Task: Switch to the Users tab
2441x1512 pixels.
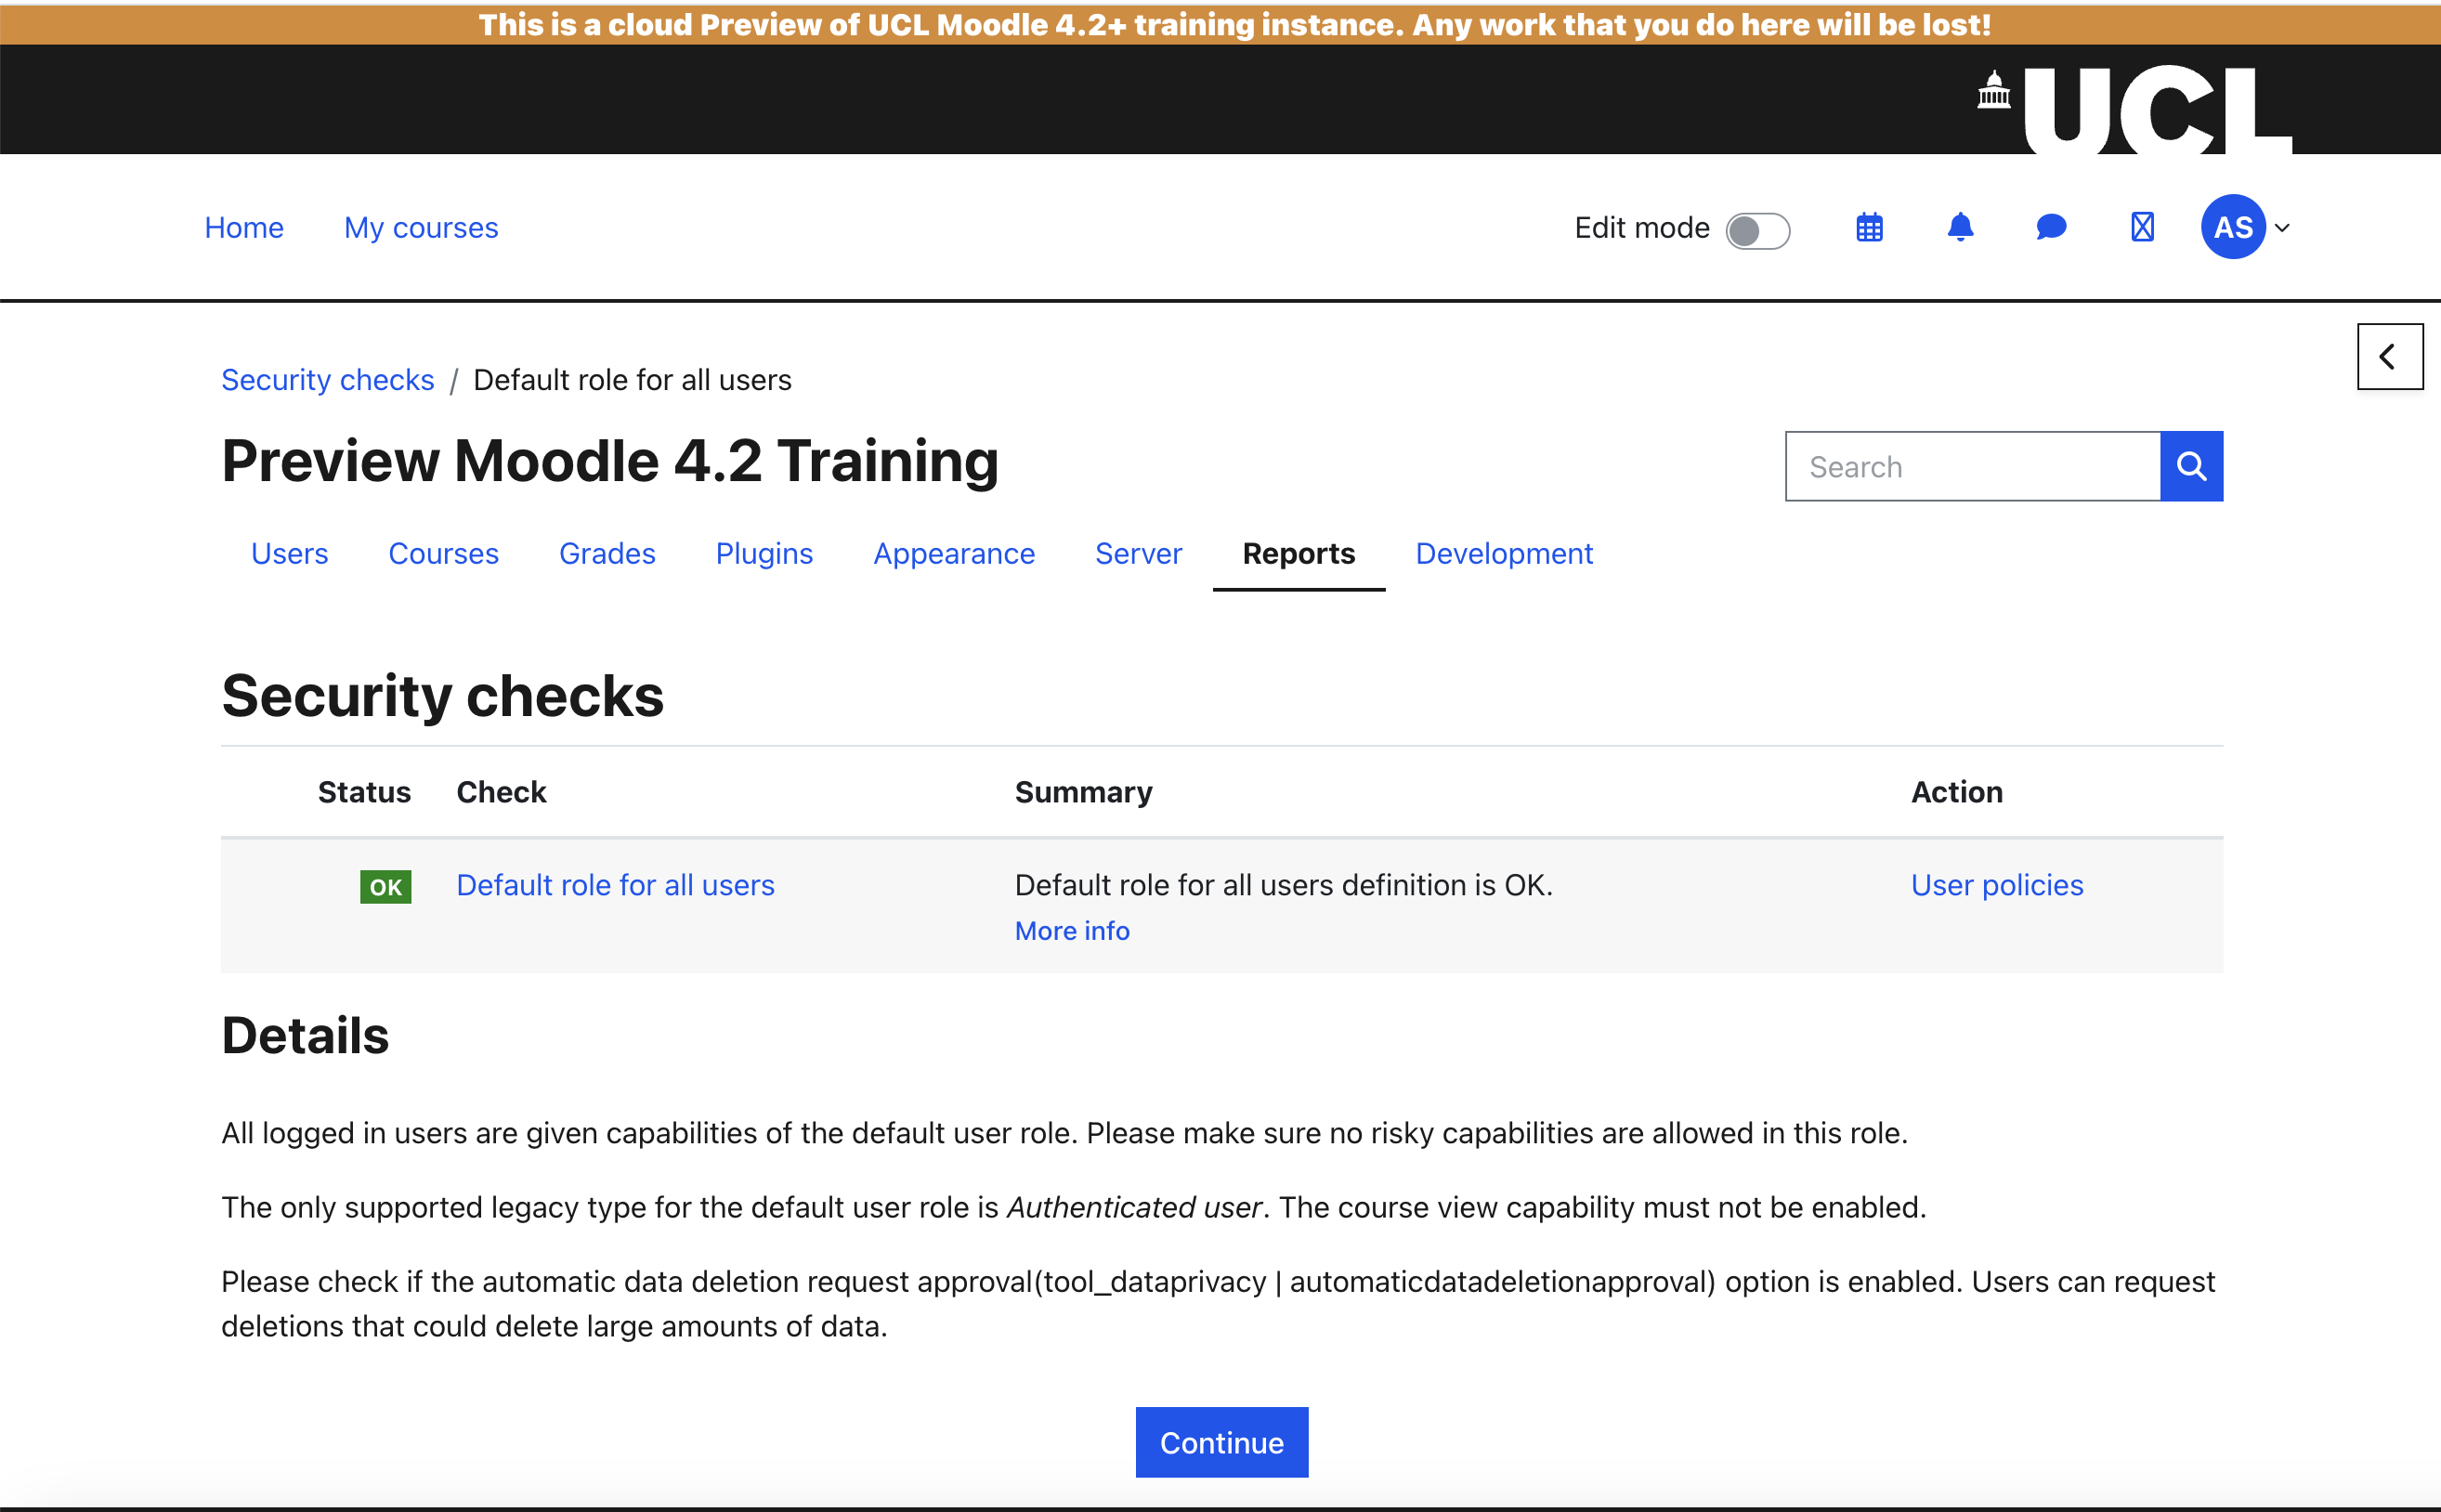Action: click(289, 554)
